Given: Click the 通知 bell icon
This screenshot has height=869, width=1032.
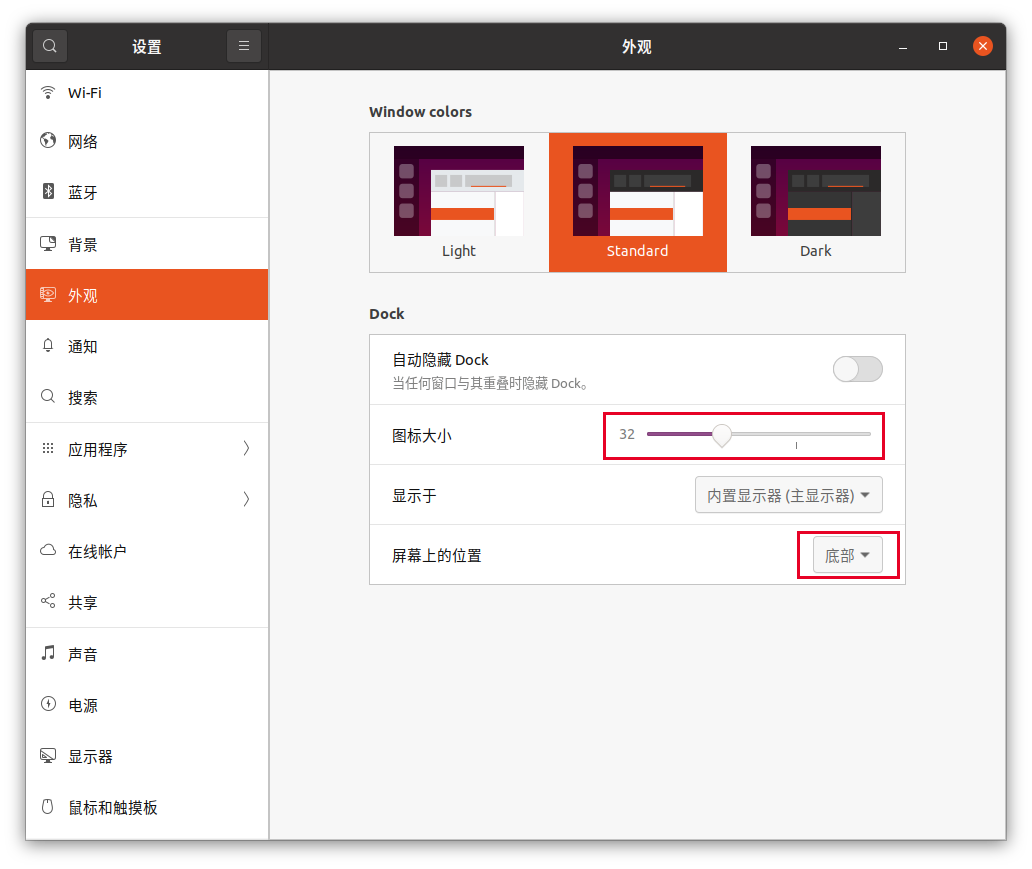Looking at the screenshot, I should pos(48,346).
